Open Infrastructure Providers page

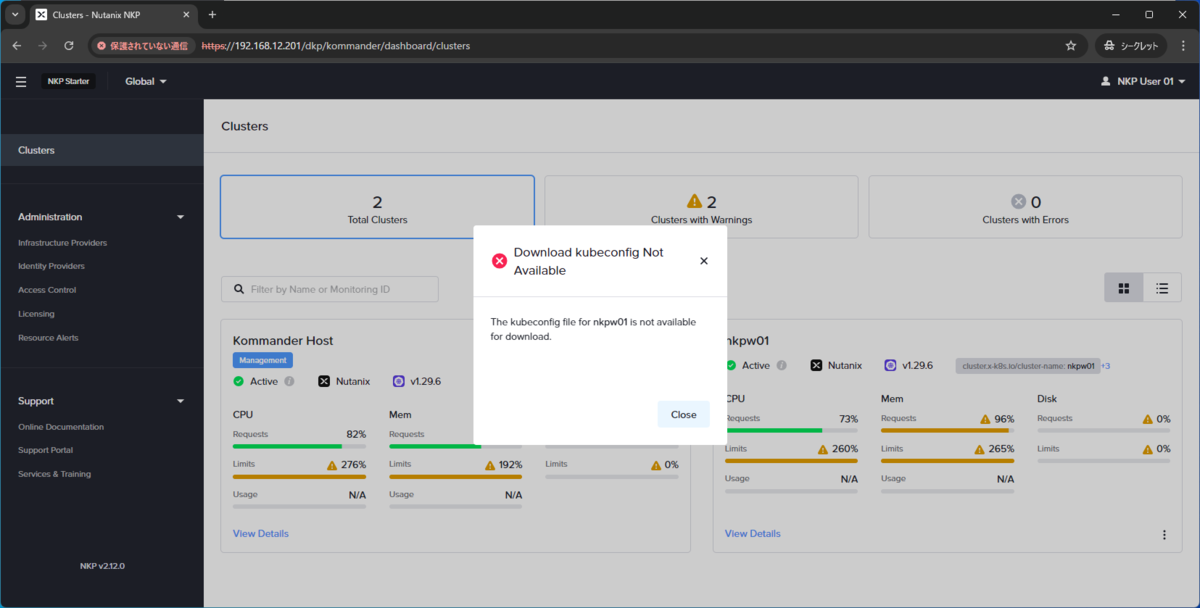pos(62,243)
